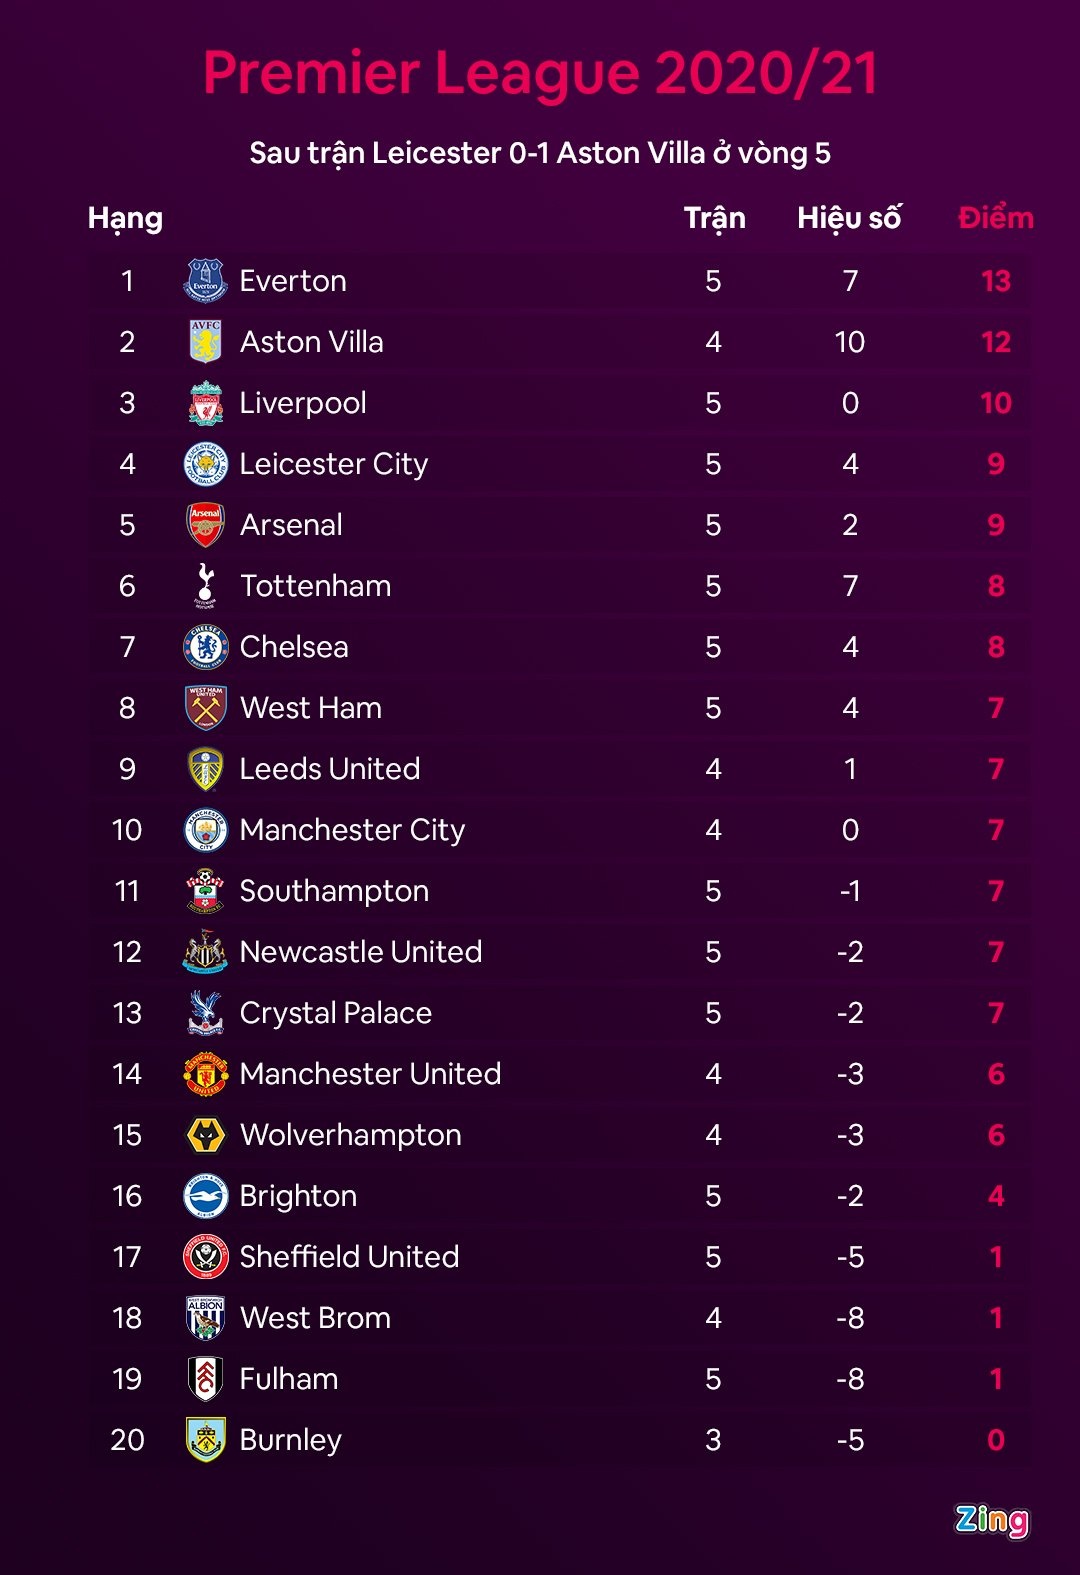Click the Manchester United crest
The height and width of the screenshot is (1575, 1080).
[x=205, y=1074]
